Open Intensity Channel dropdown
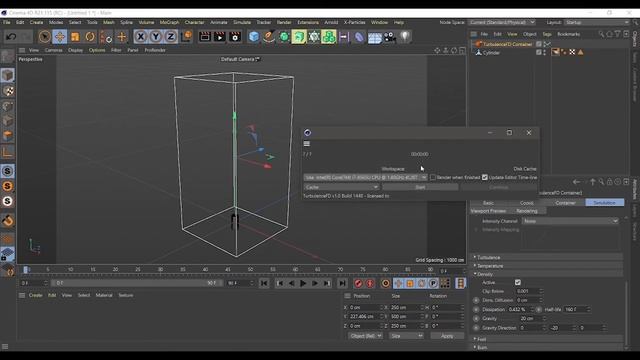This screenshot has height=360, width=640. pyautogui.click(x=570, y=221)
